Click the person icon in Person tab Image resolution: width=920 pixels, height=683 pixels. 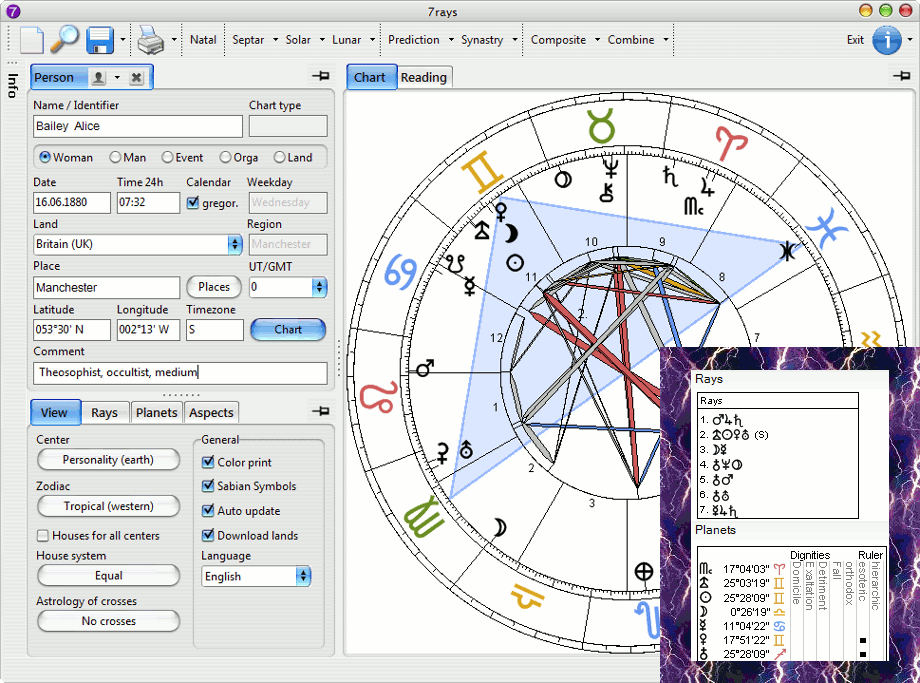[x=98, y=78]
